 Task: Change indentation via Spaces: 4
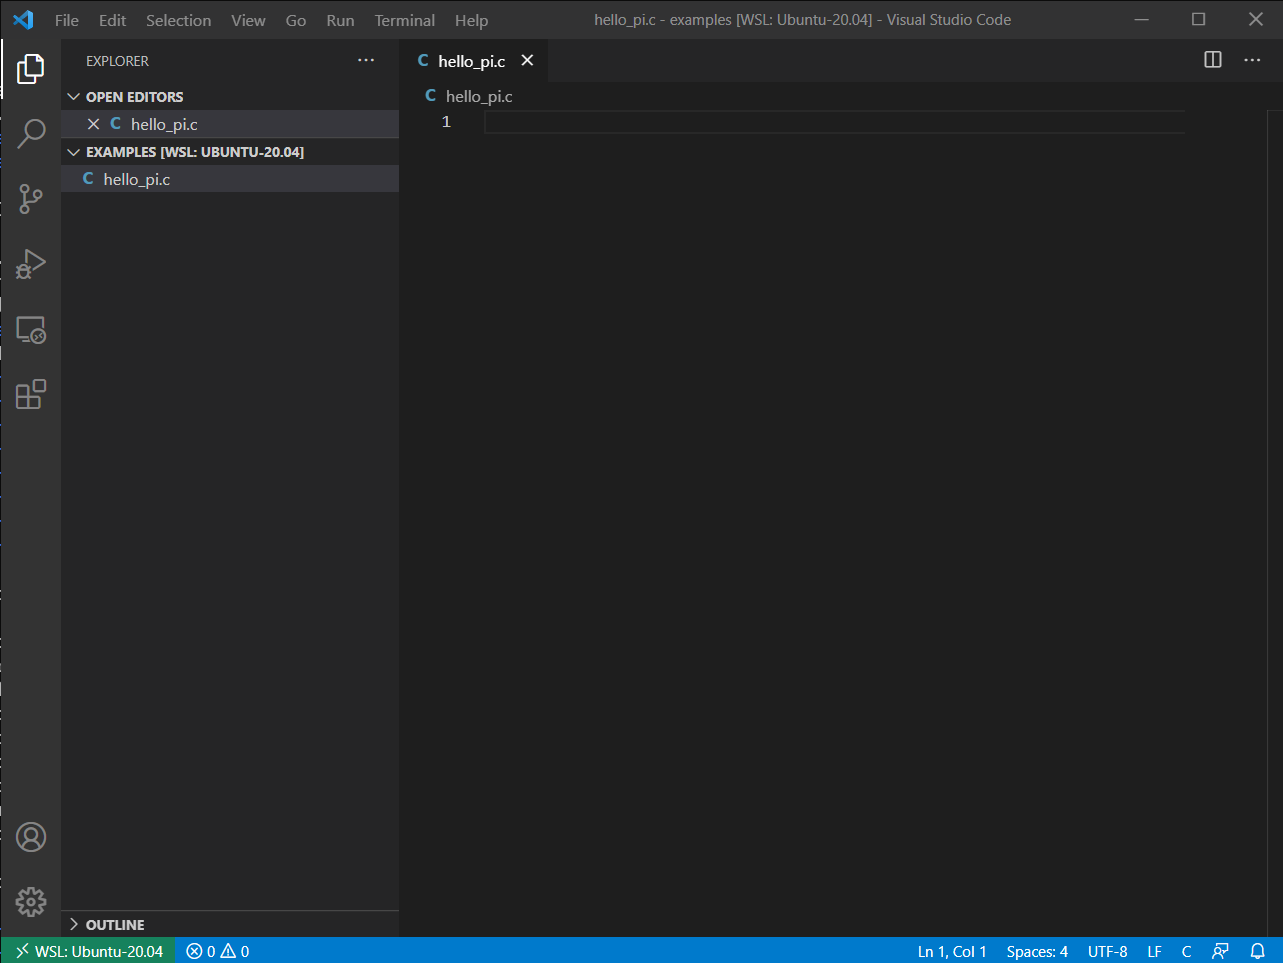[x=1037, y=951]
